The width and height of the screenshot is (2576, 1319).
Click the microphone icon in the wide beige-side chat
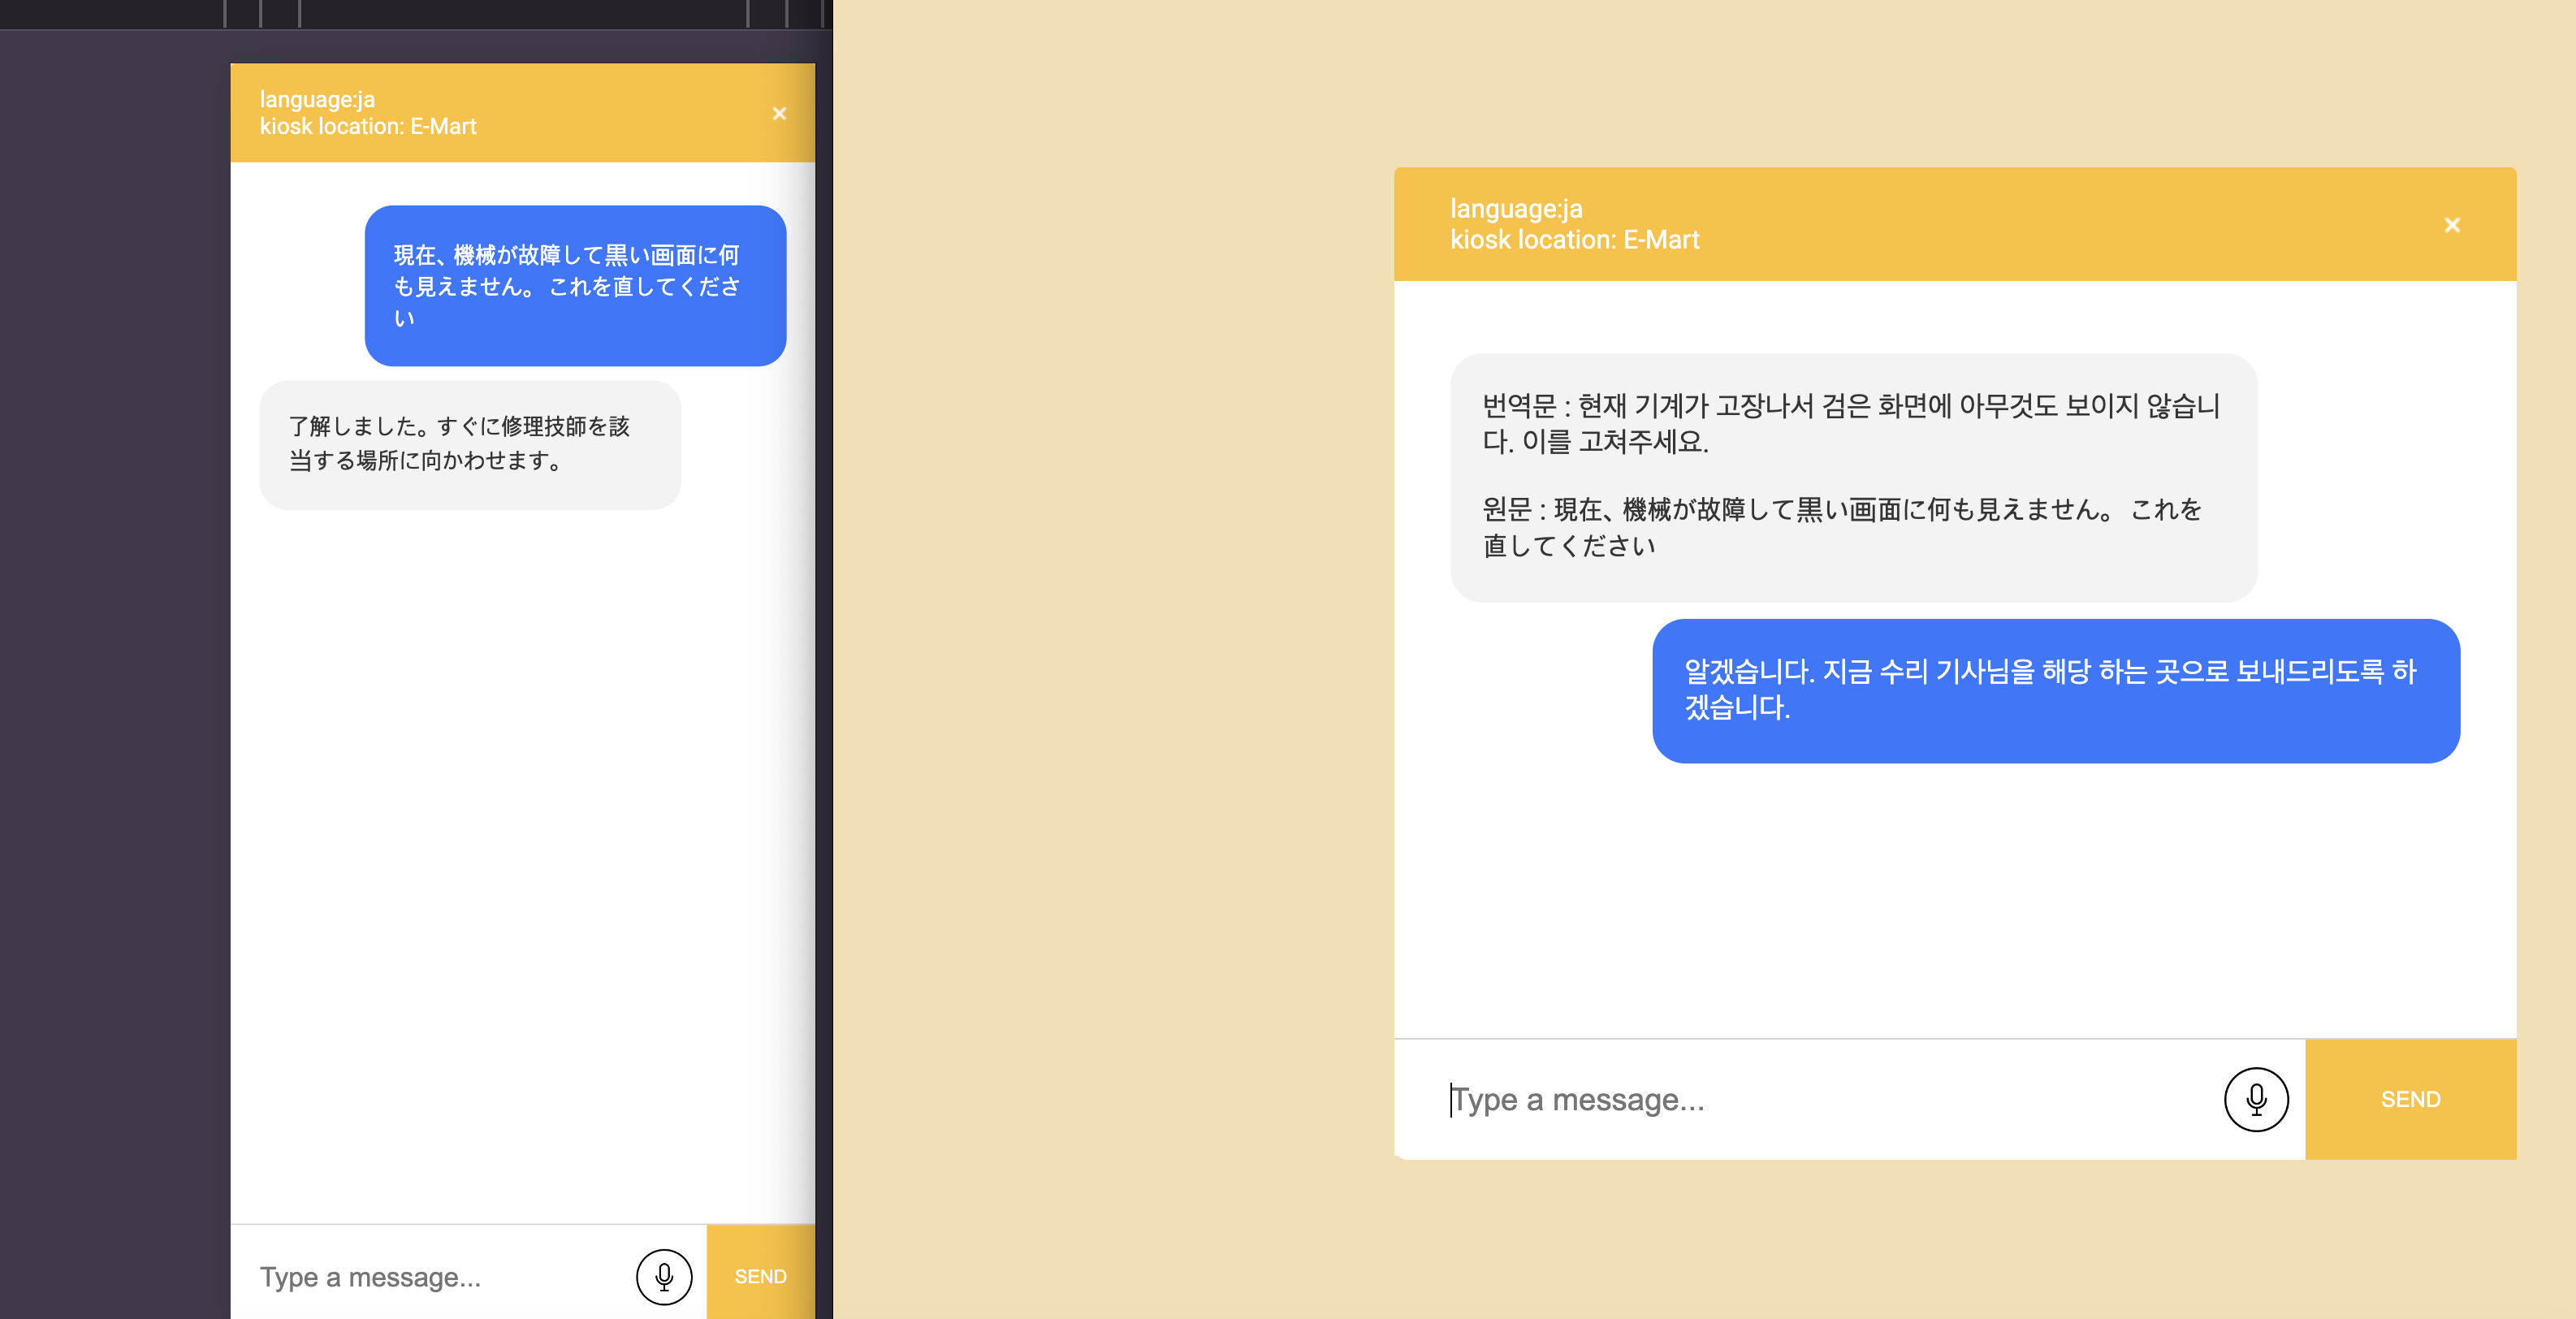(2255, 1099)
